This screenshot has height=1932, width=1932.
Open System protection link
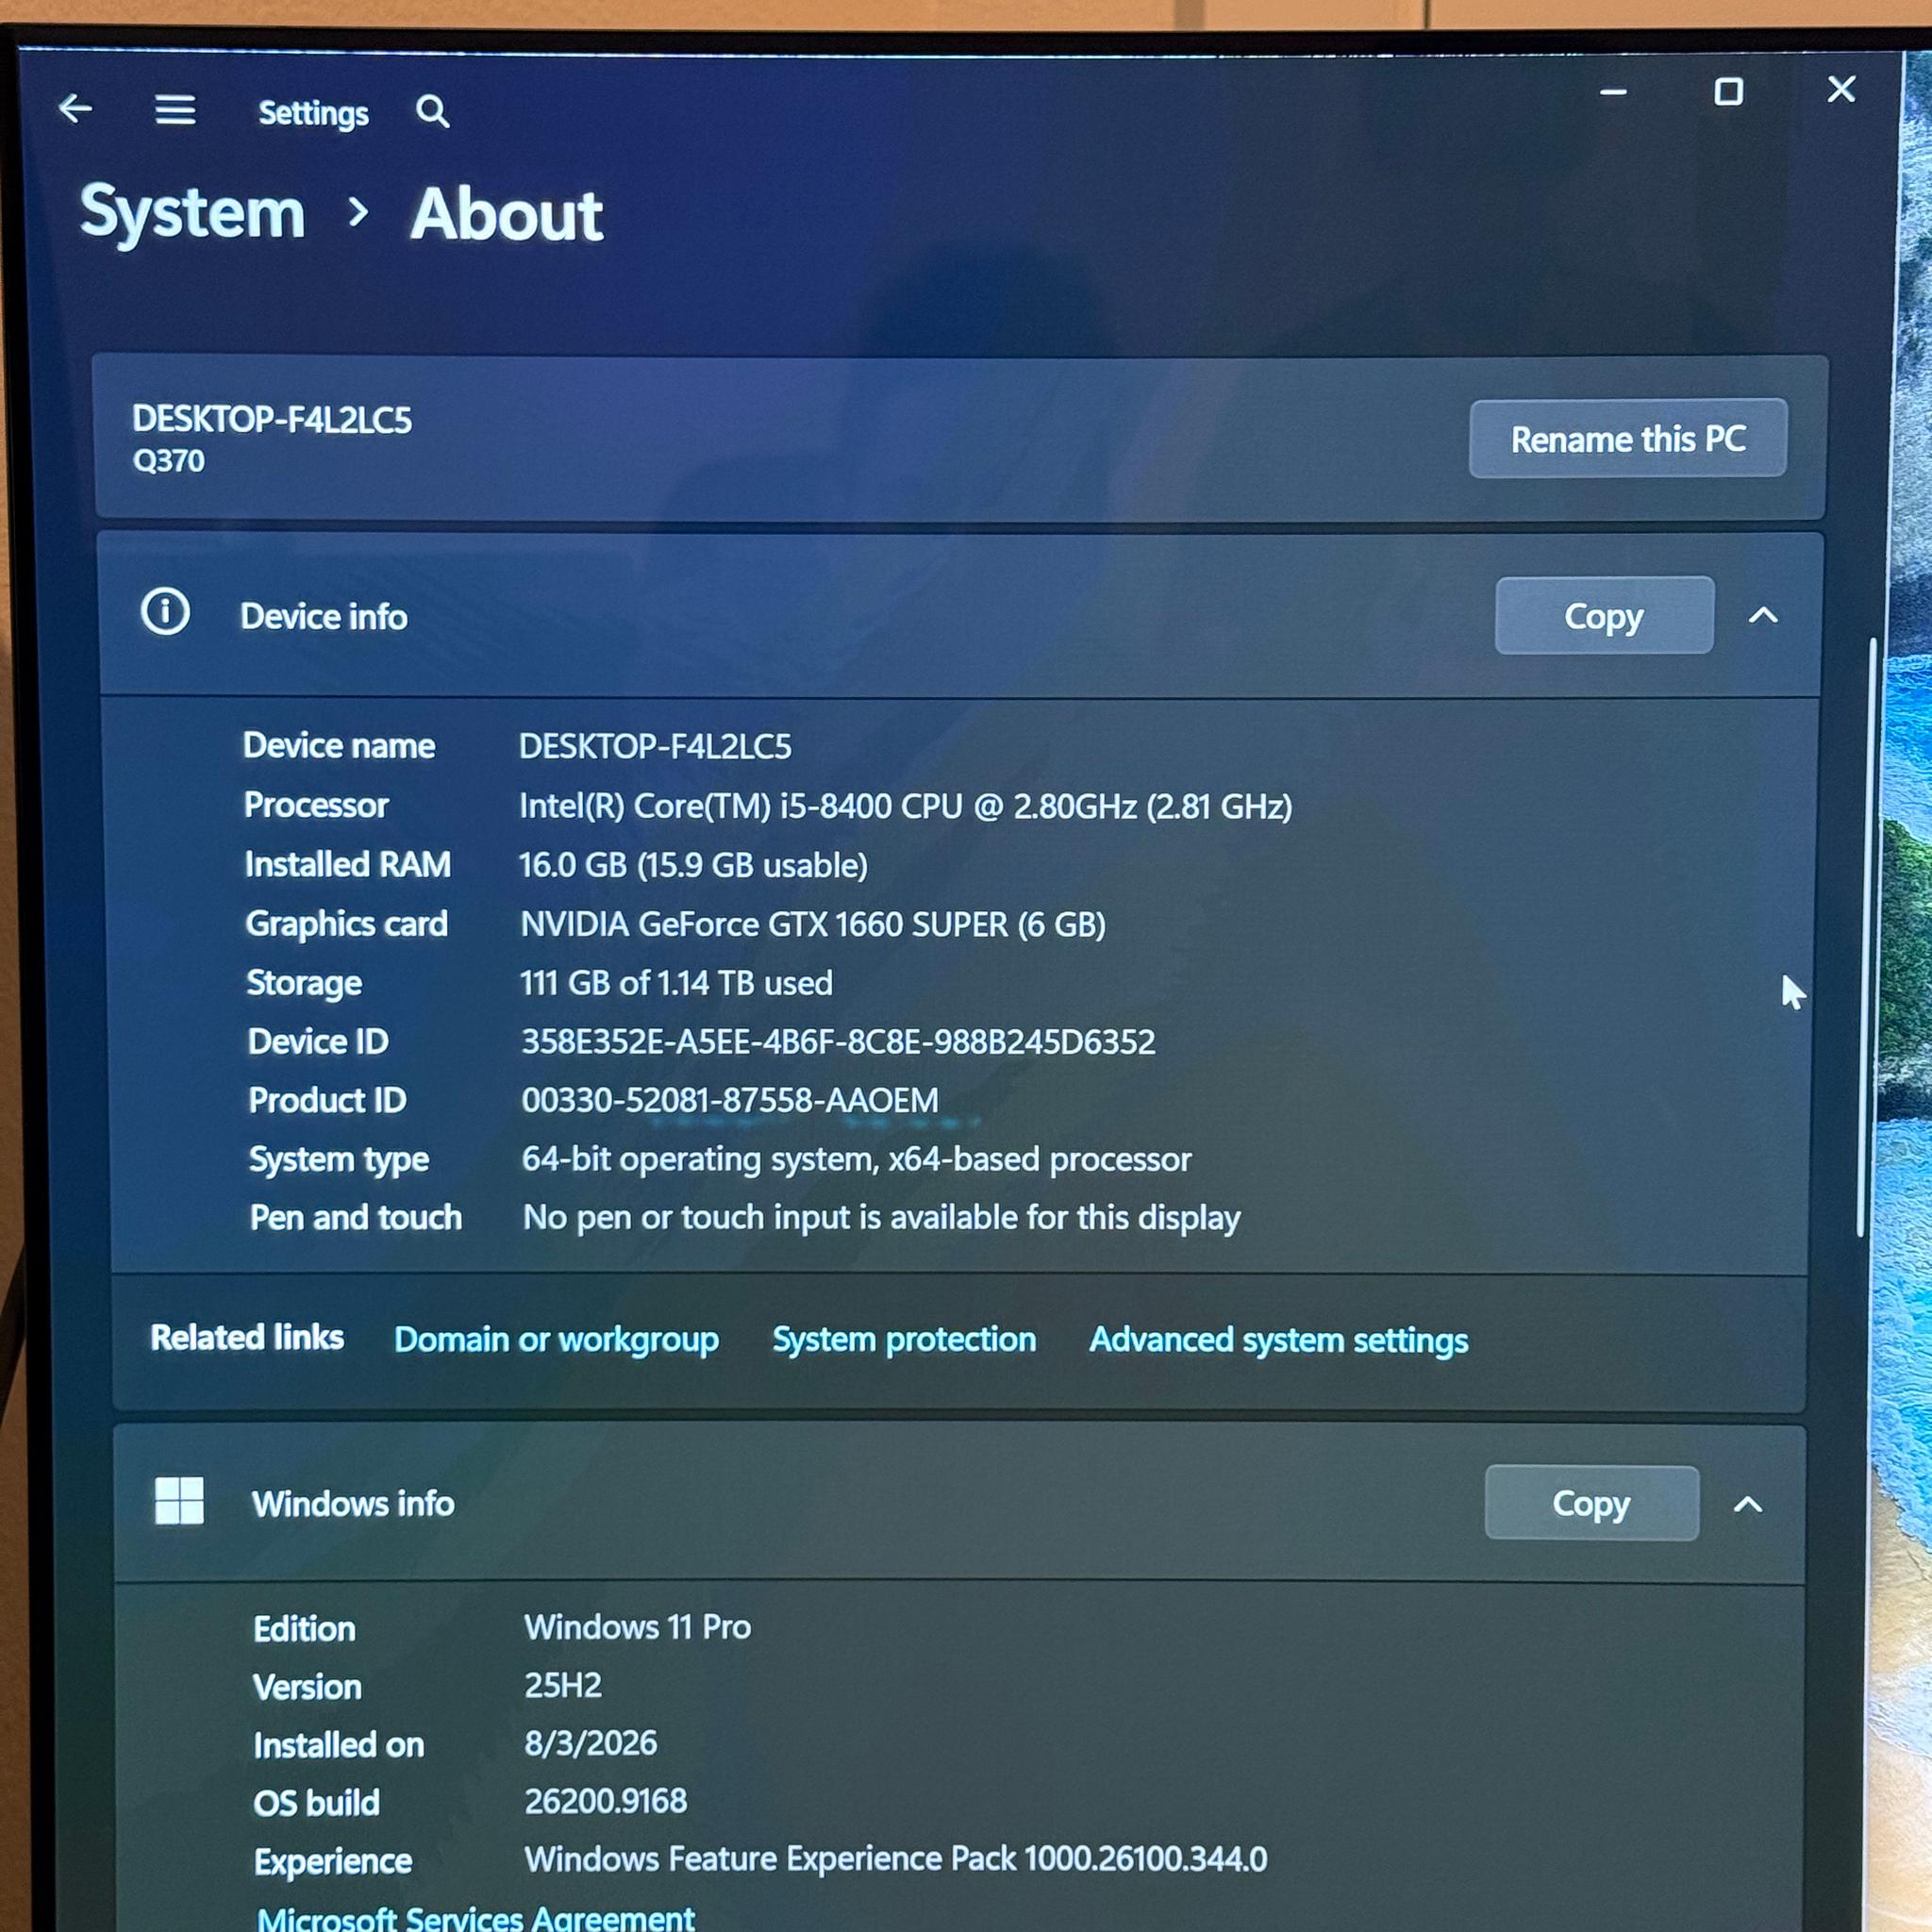coord(904,1339)
